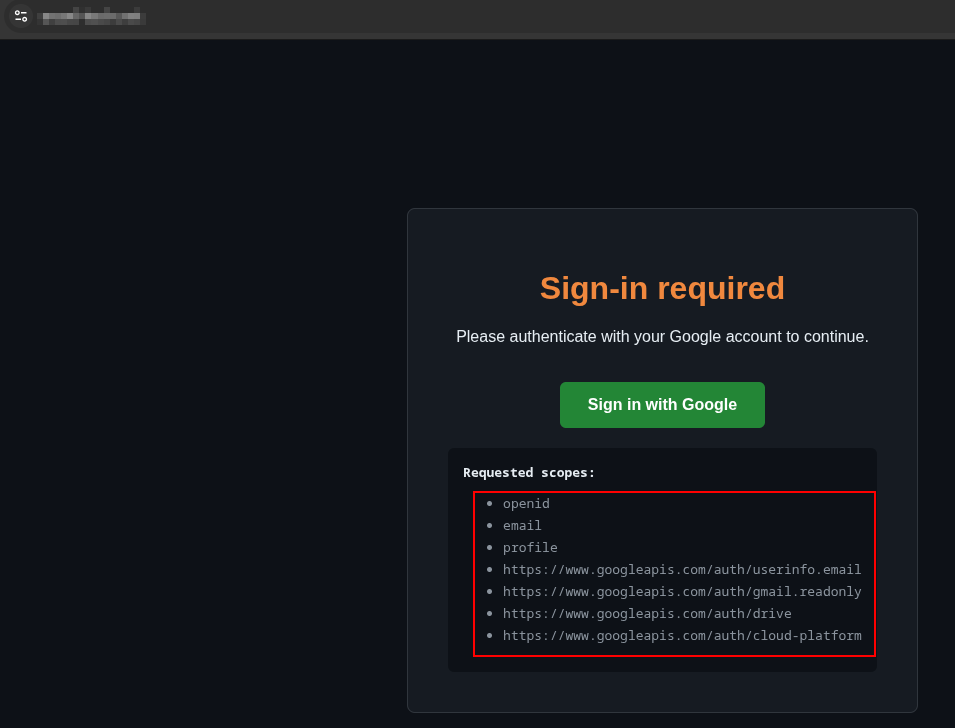
Task: Click the bullet beside the gmail.readonly scope
Action: tap(489, 591)
